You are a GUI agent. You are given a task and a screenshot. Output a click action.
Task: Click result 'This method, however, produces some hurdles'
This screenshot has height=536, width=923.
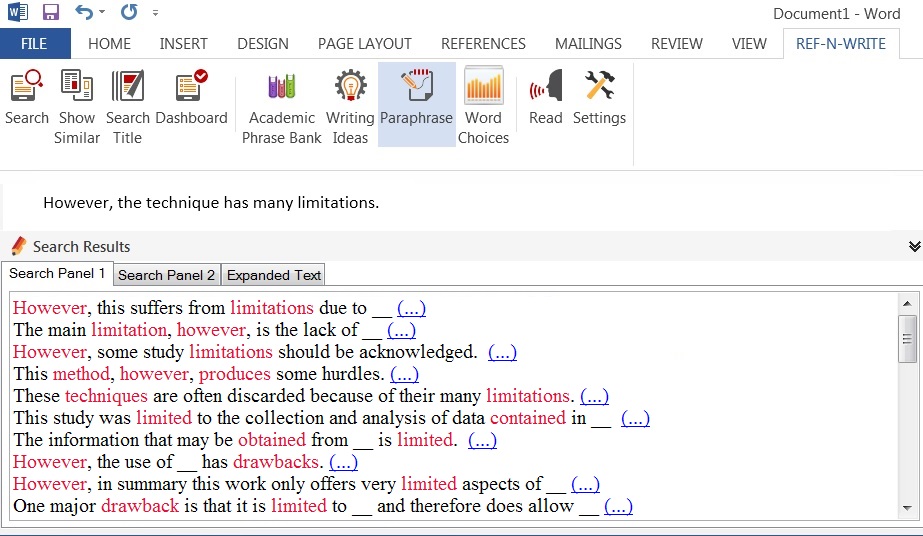coord(199,374)
